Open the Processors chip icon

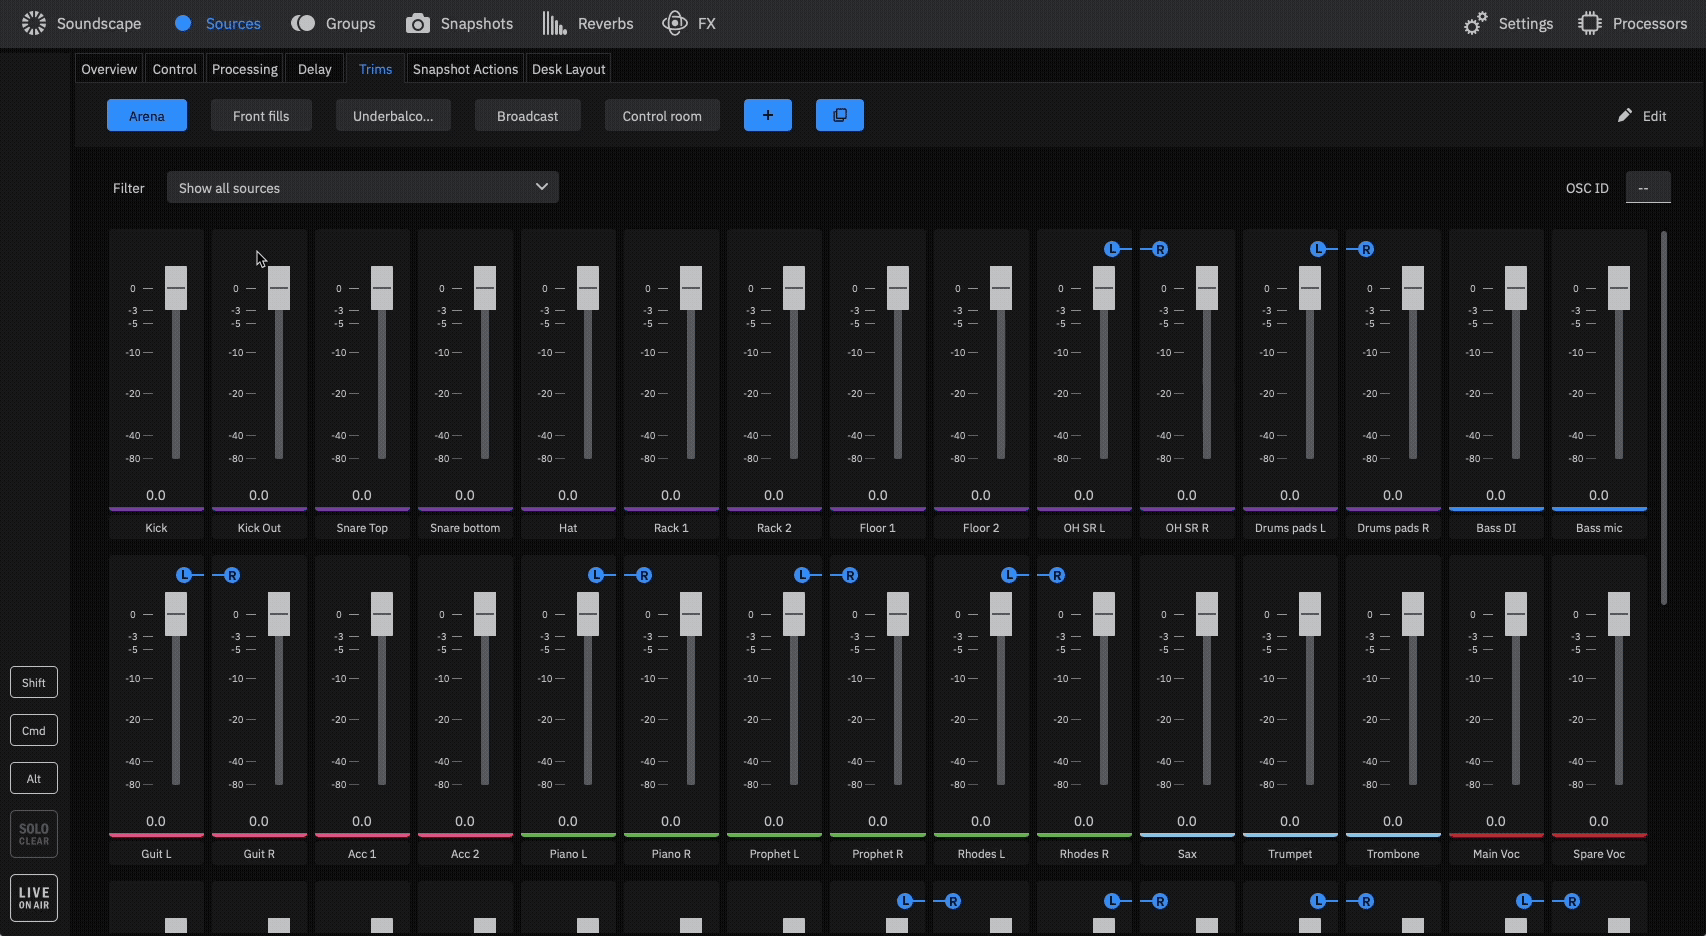click(x=1590, y=23)
